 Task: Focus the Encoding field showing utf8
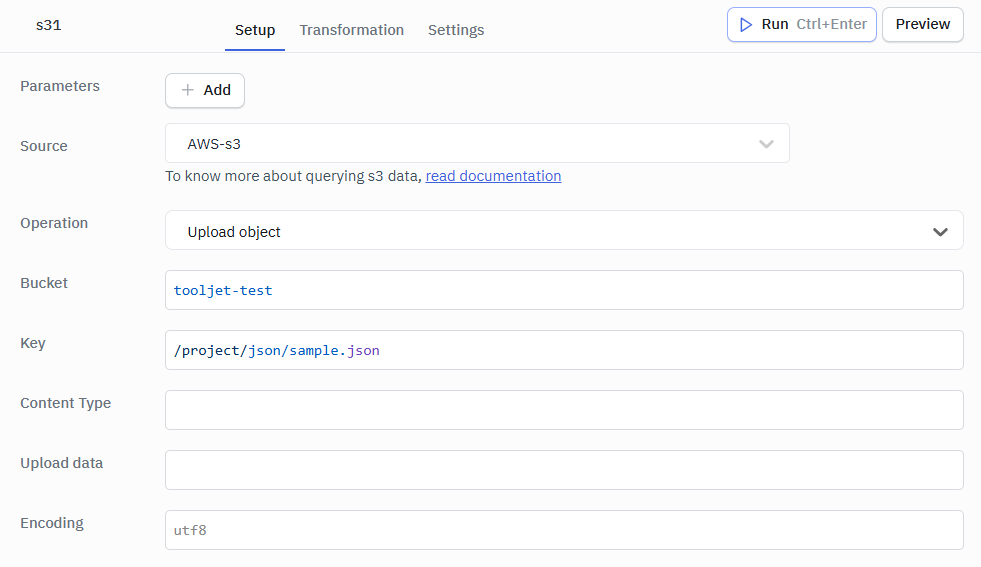564,530
